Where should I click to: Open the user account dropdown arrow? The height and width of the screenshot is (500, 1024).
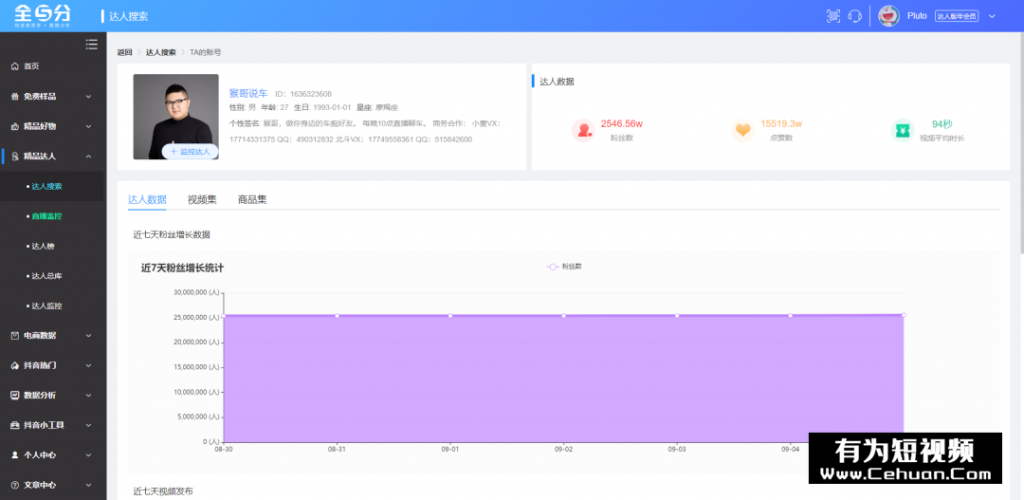991,16
